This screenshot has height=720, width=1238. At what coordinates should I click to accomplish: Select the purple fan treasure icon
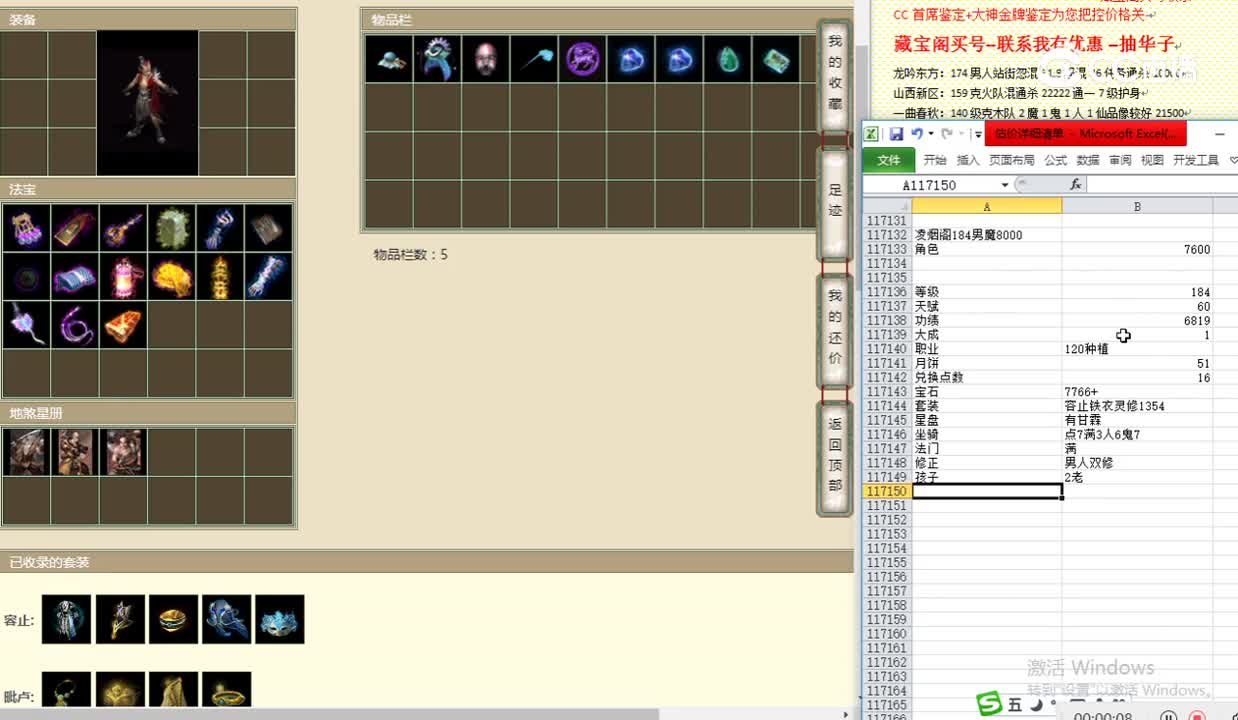pos(27,325)
